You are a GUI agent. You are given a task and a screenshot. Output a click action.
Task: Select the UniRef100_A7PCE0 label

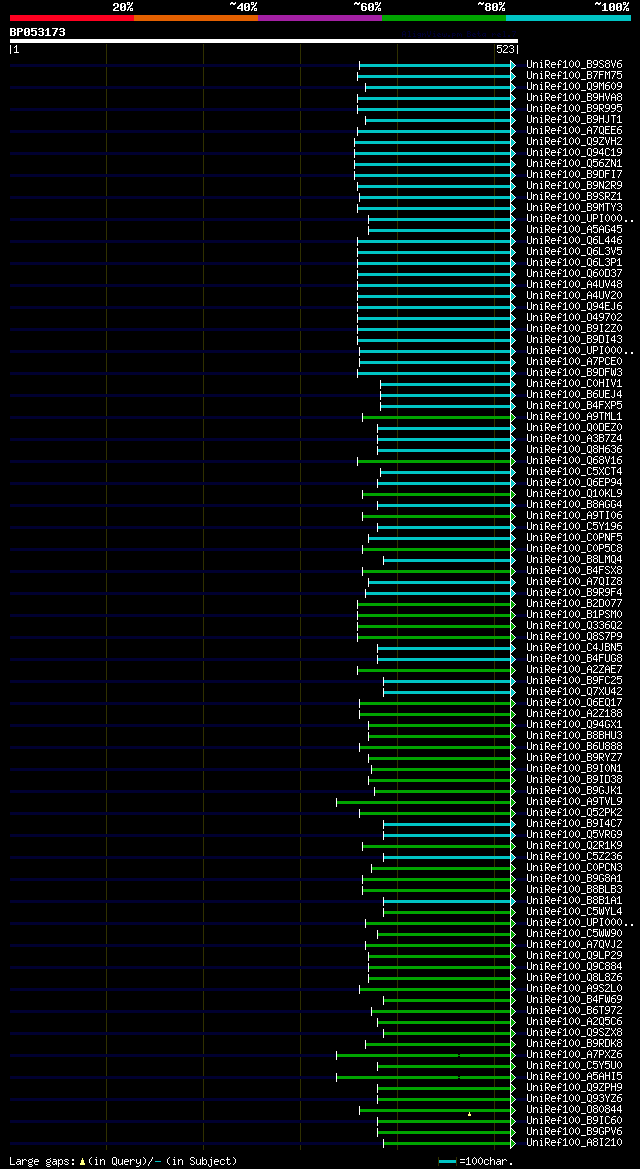(x=574, y=362)
